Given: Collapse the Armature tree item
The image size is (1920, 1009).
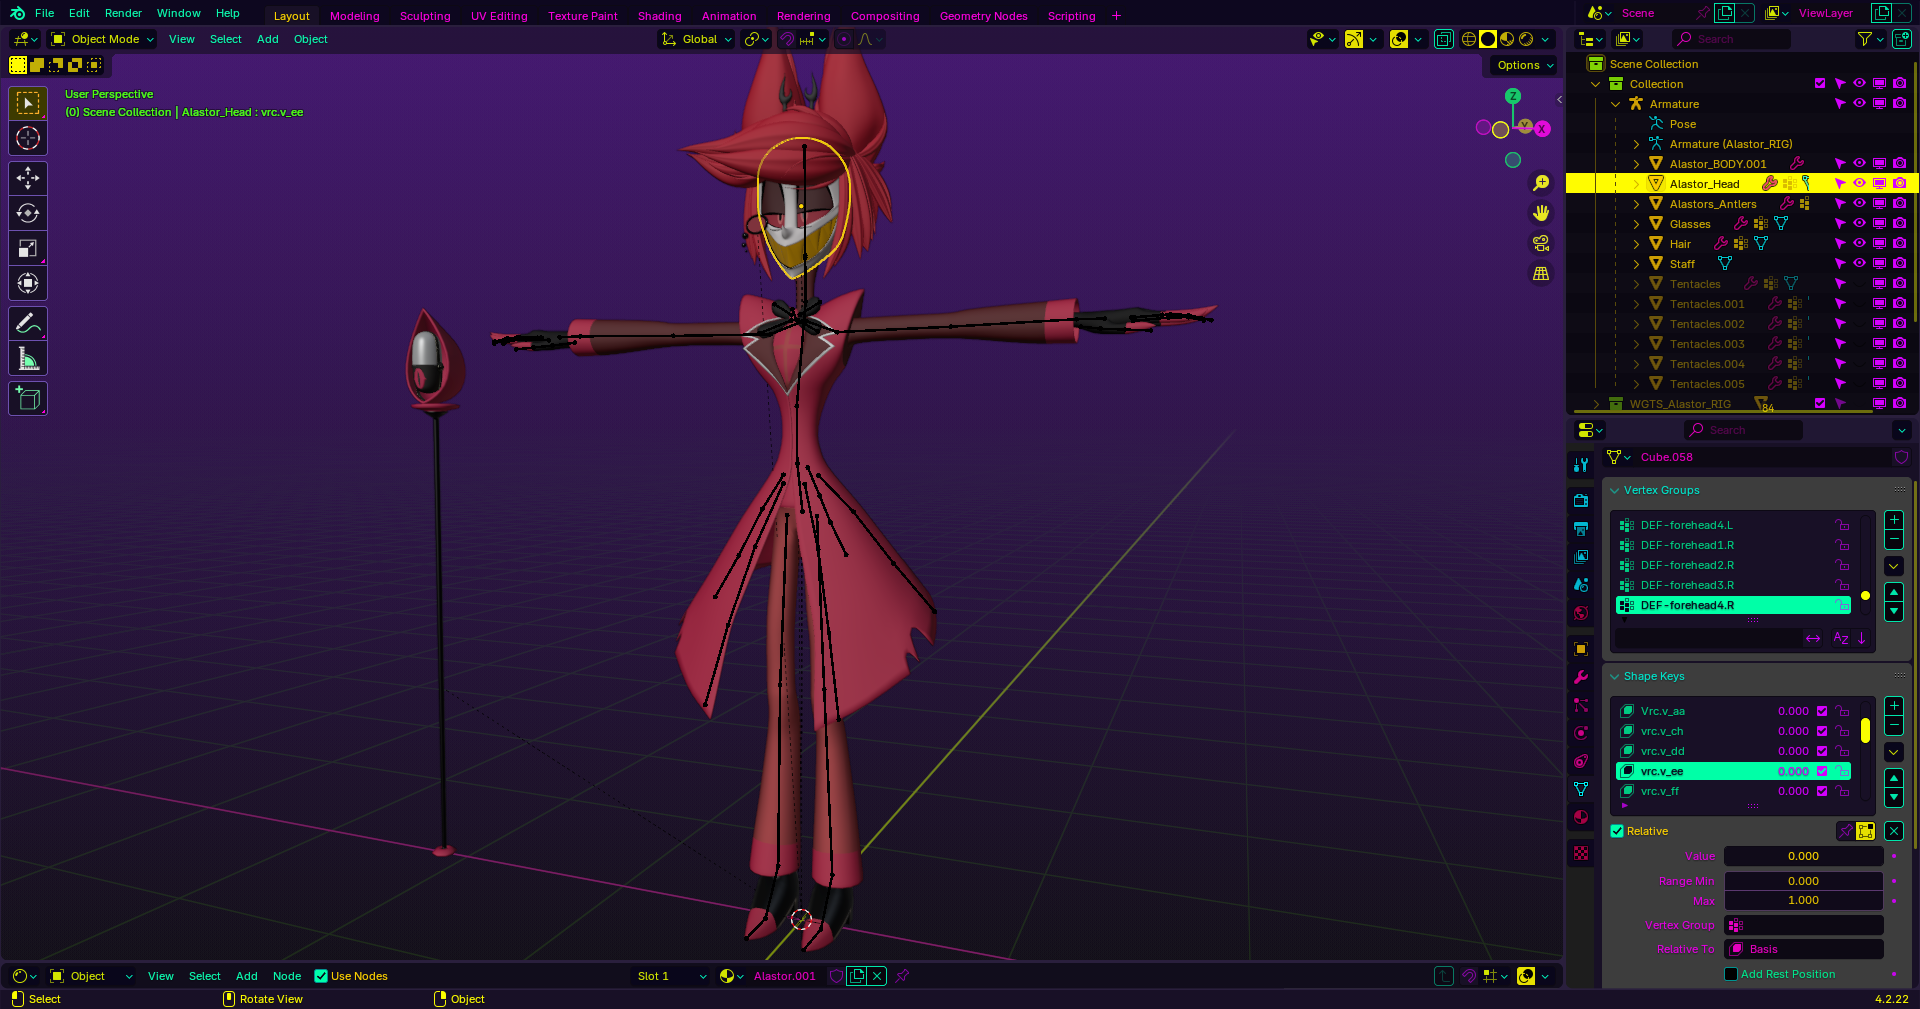Looking at the screenshot, I should point(1616,104).
